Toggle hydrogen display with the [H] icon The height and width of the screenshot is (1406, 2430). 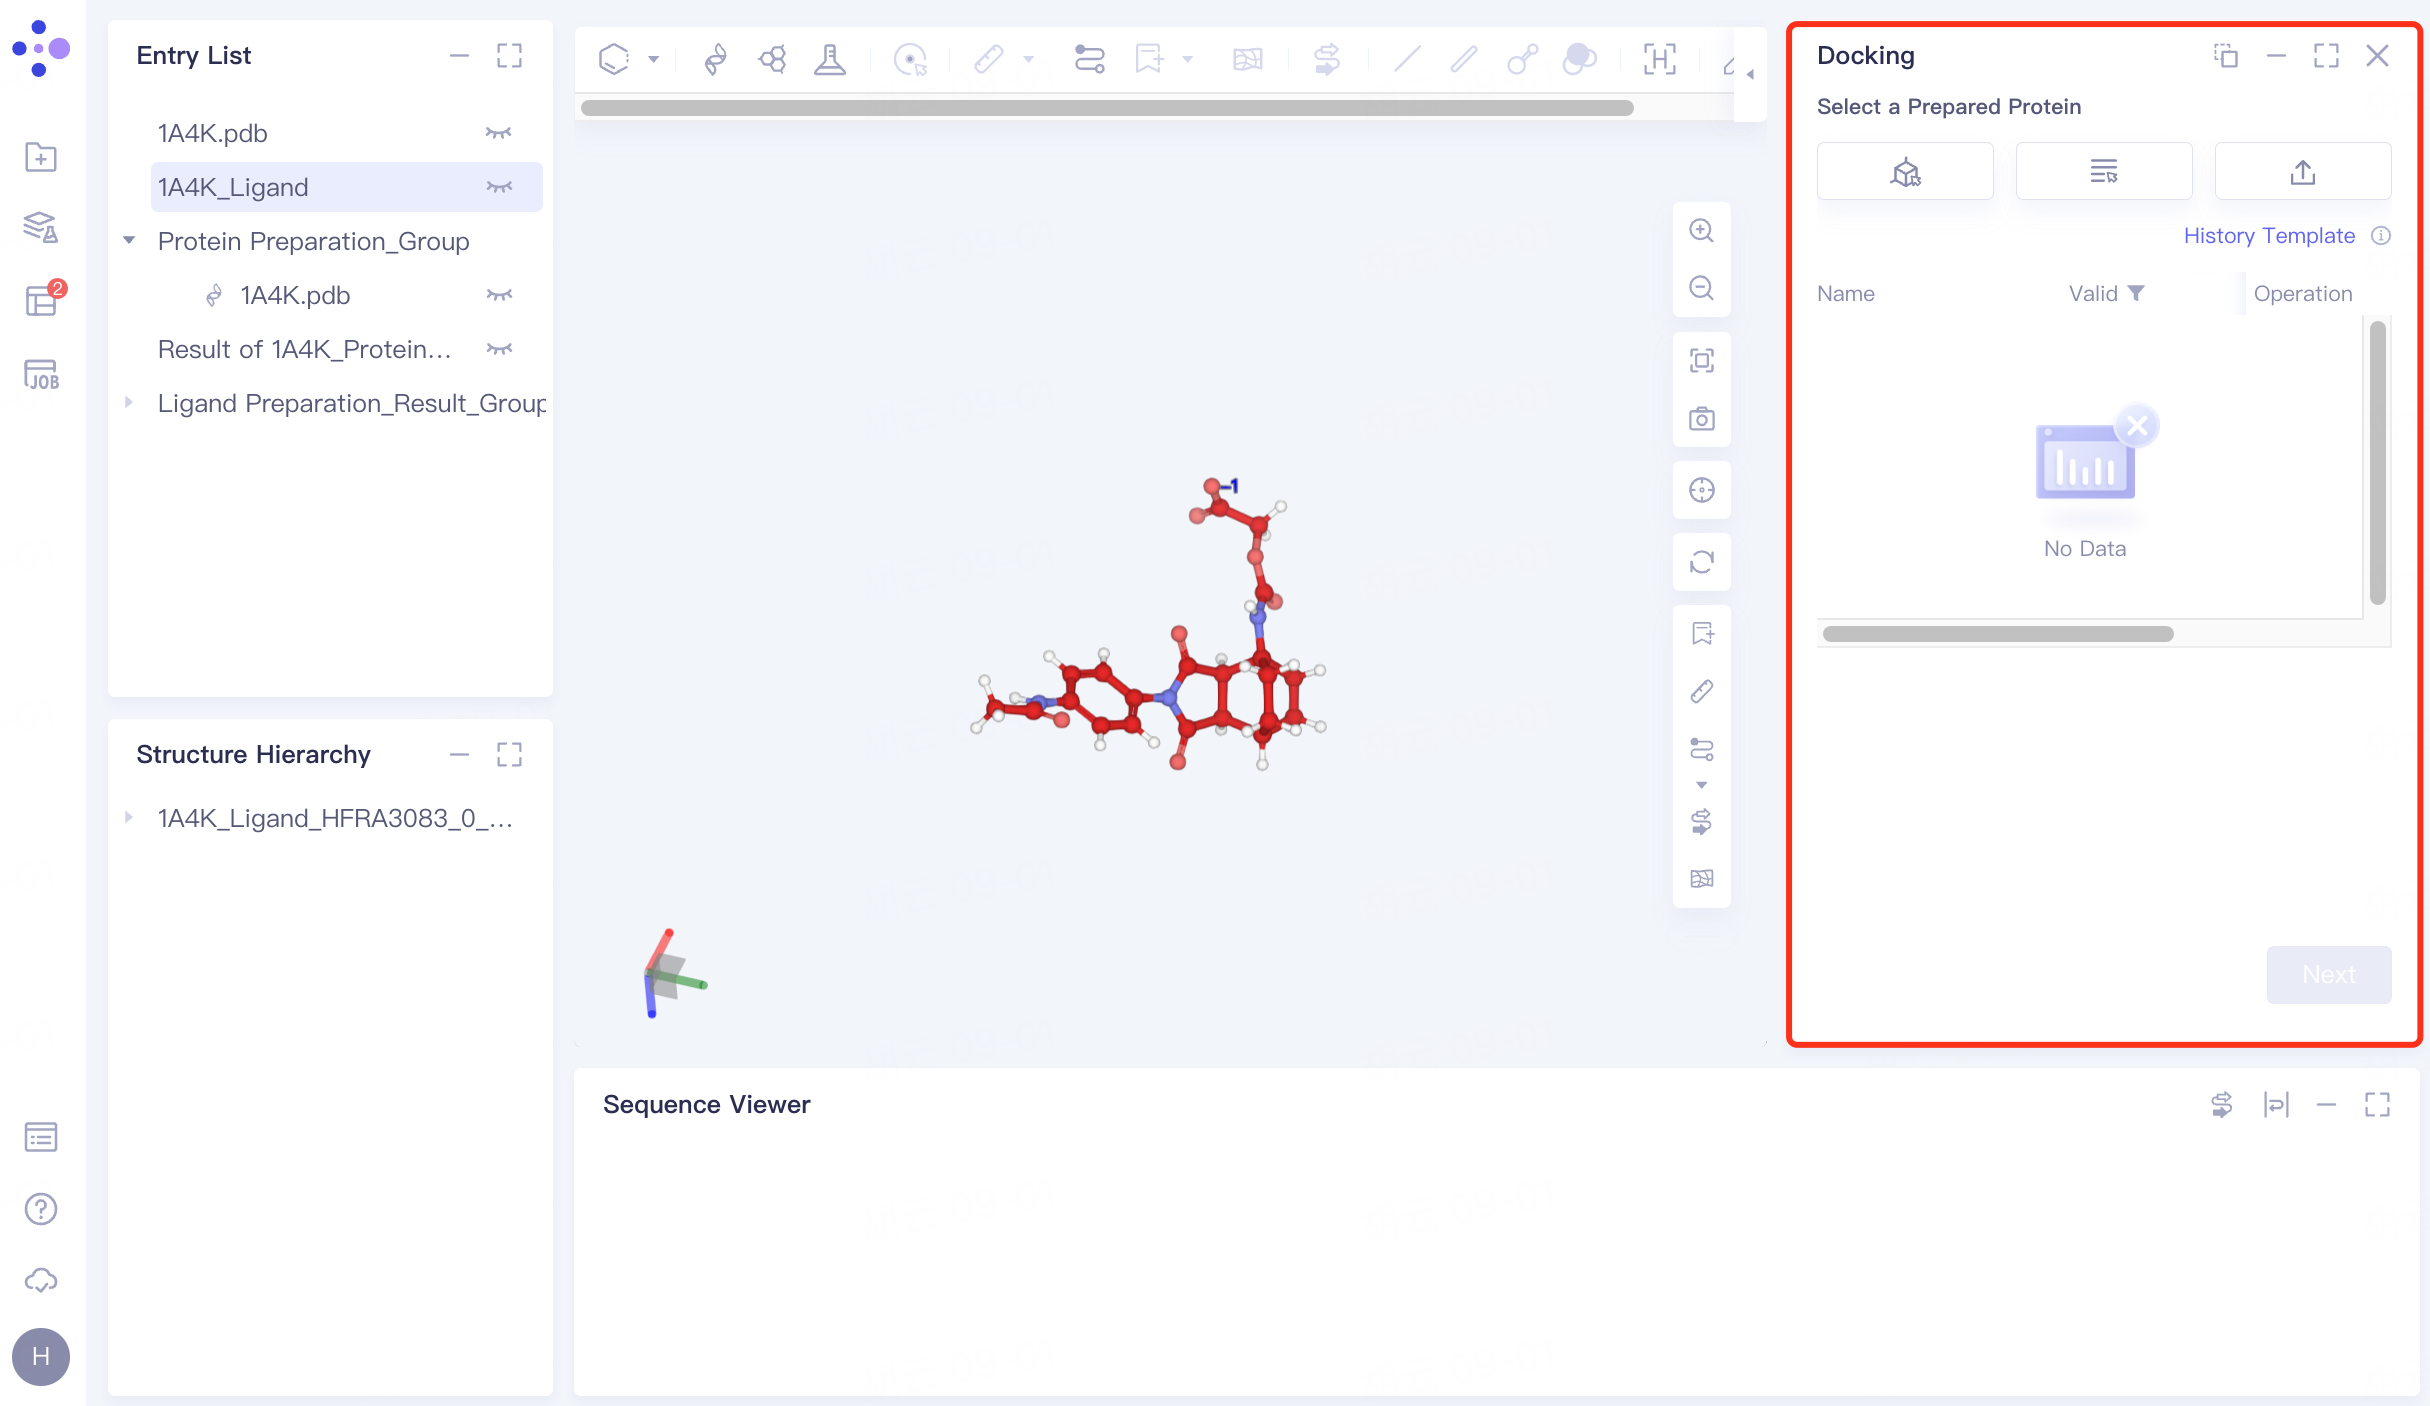point(1659,59)
